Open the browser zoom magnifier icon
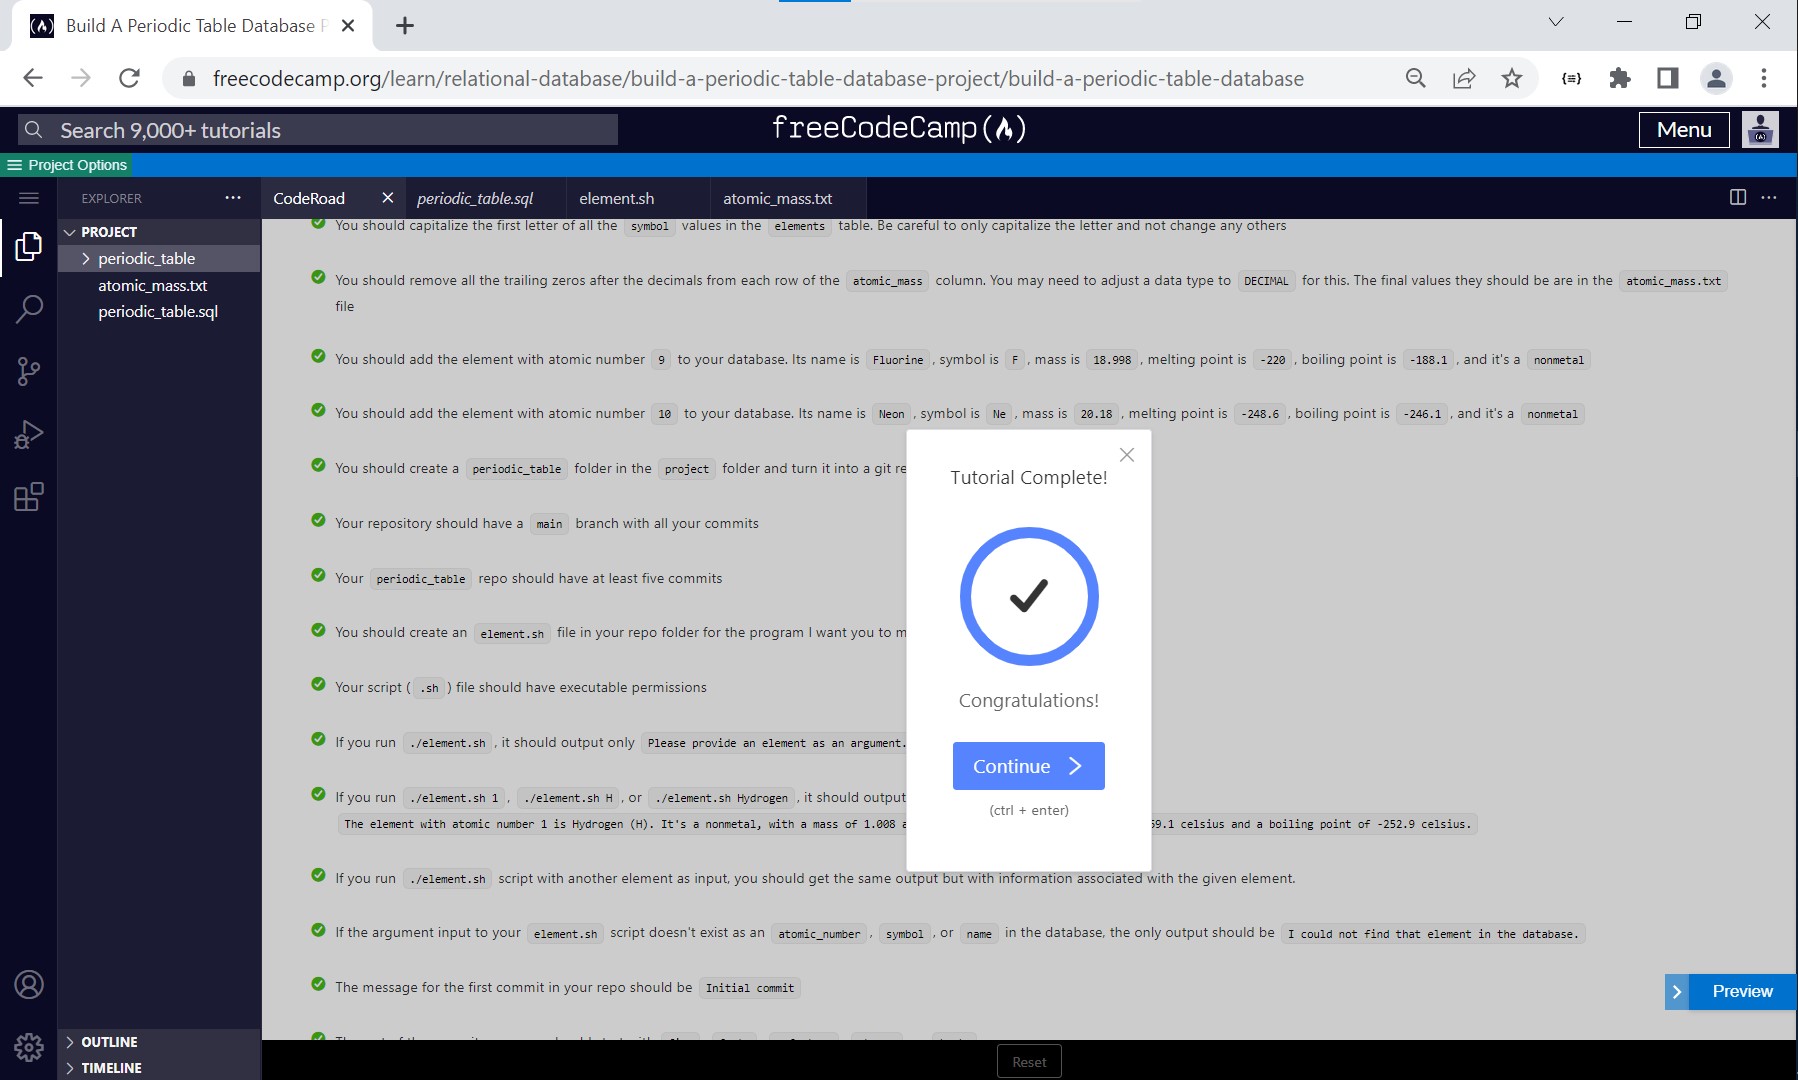The width and height of the screenshot is (1798, 1080). pyautogui.click(x=1416, y=78)
